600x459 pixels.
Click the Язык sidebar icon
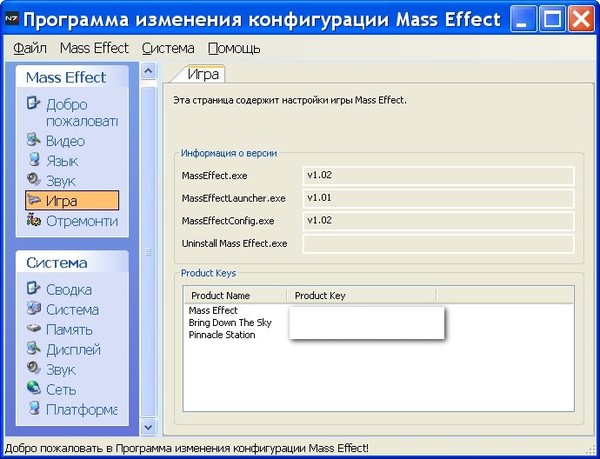34,160
